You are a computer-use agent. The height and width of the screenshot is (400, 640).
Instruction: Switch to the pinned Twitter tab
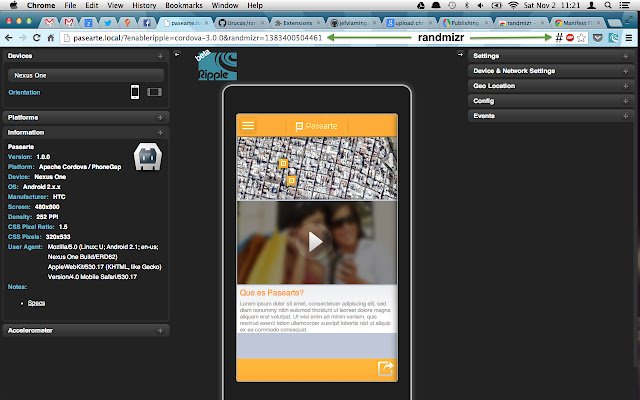(108, 23)
